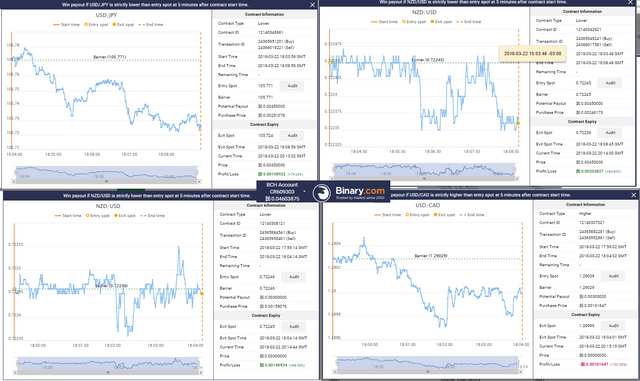Click Contract Type value Higher in USD/CAD window
This screenshot has width=640, height=381.
pyautogui.click(x=585, y=214)
